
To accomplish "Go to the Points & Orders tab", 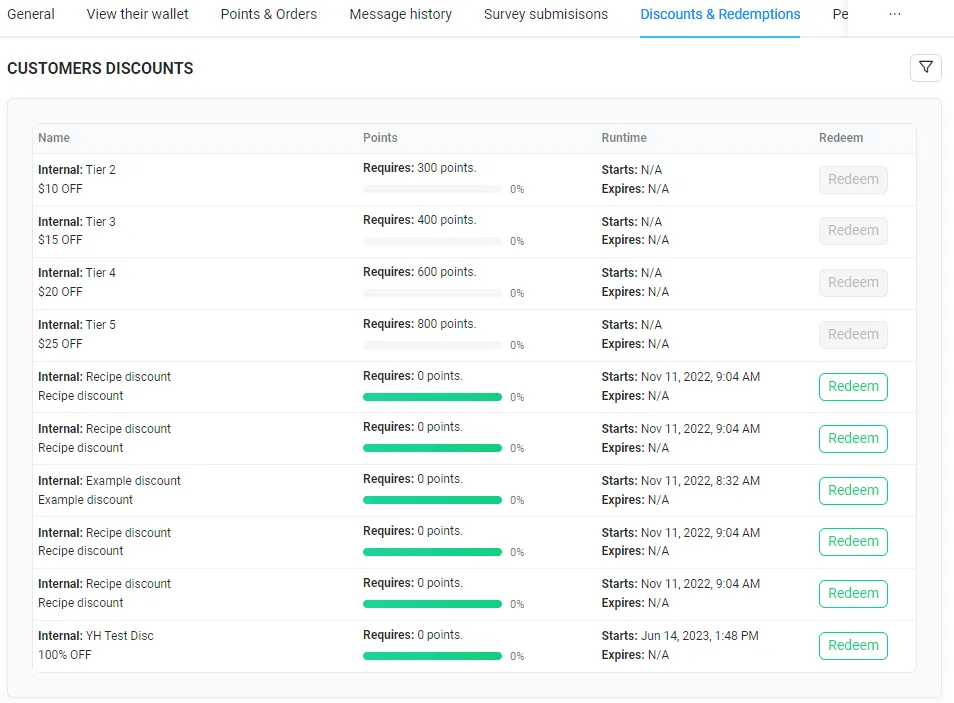I will (269, 15).
